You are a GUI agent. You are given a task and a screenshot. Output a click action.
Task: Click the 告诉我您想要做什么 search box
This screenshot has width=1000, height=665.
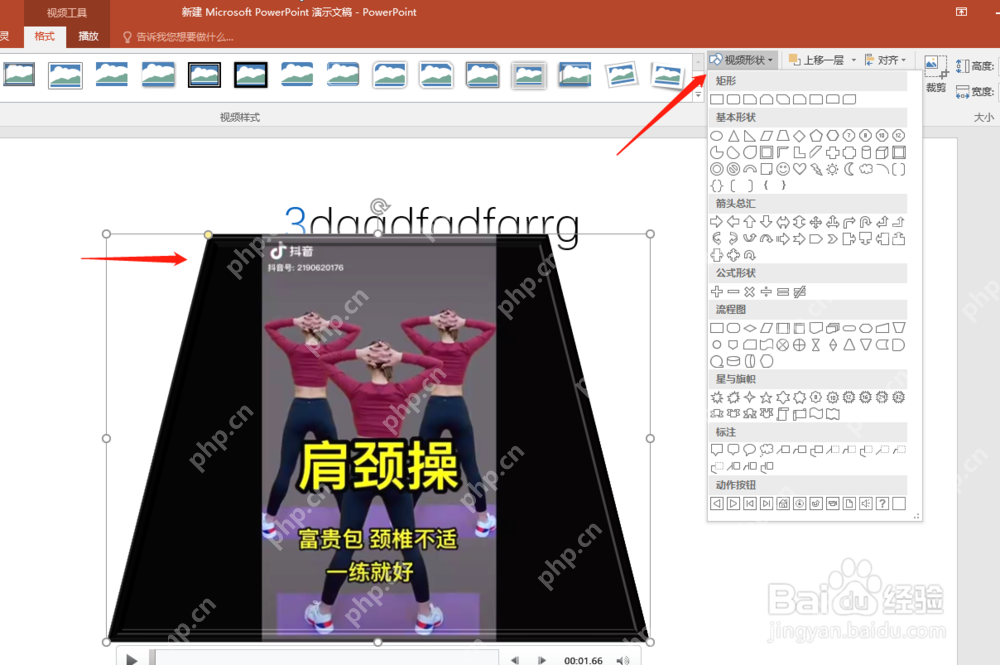[178, 37]
